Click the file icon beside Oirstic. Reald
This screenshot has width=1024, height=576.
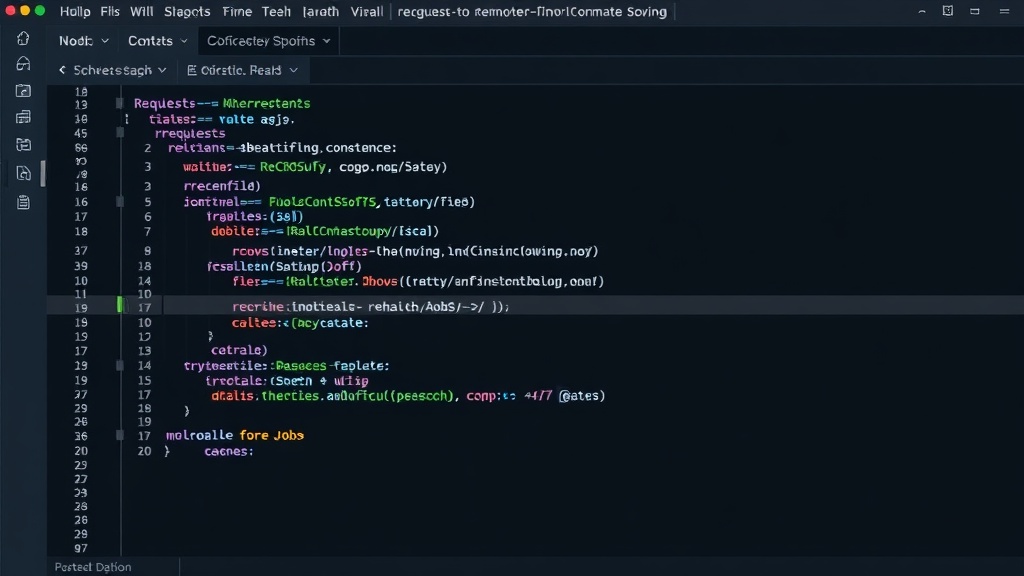[x=191, y=70]
